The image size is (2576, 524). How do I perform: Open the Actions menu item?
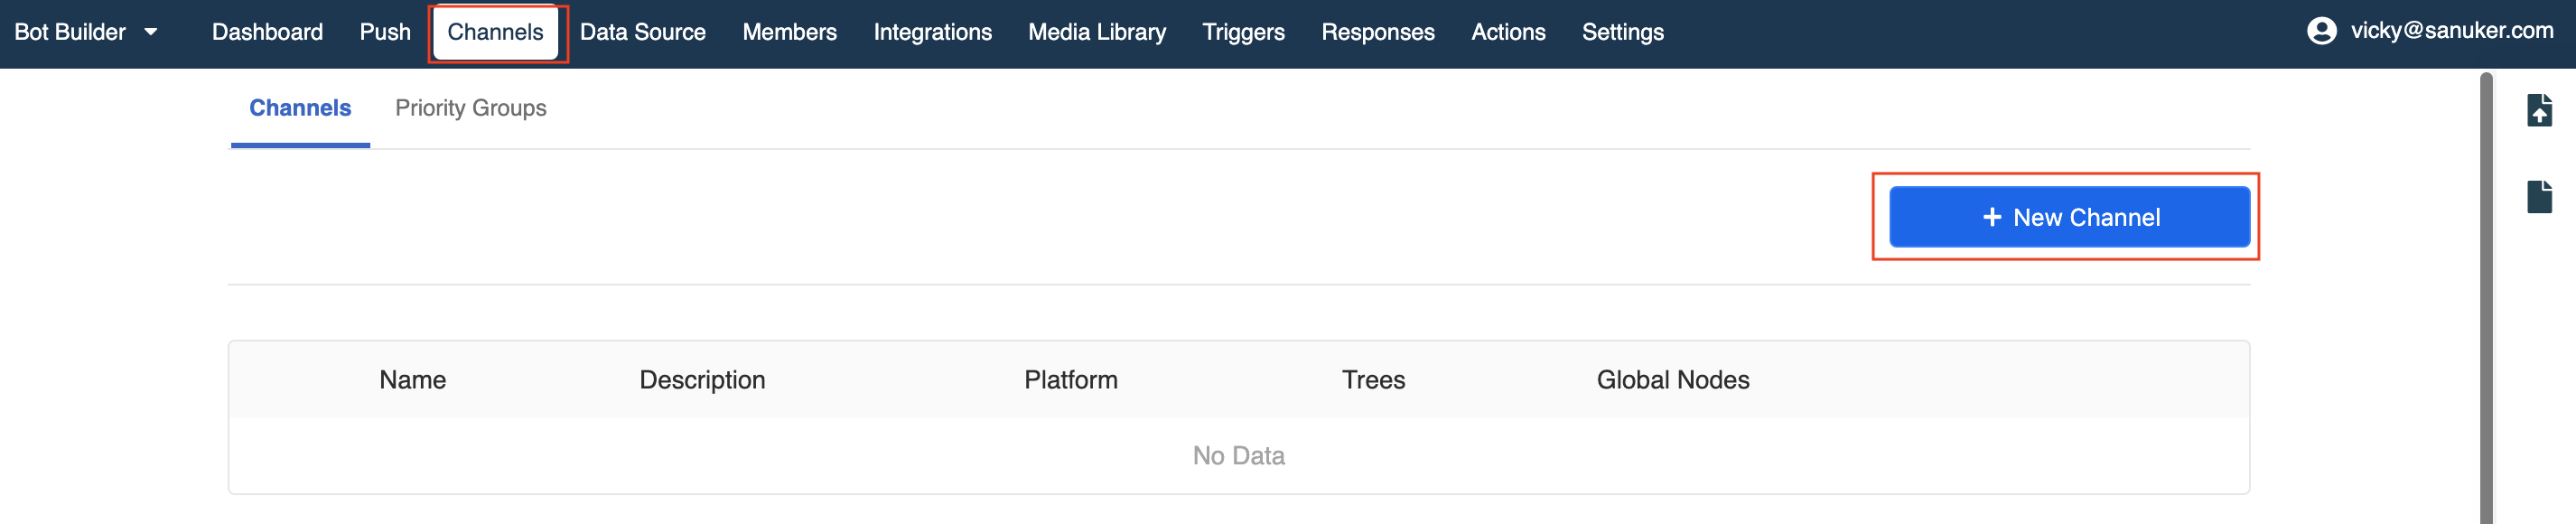point(1507,32)
